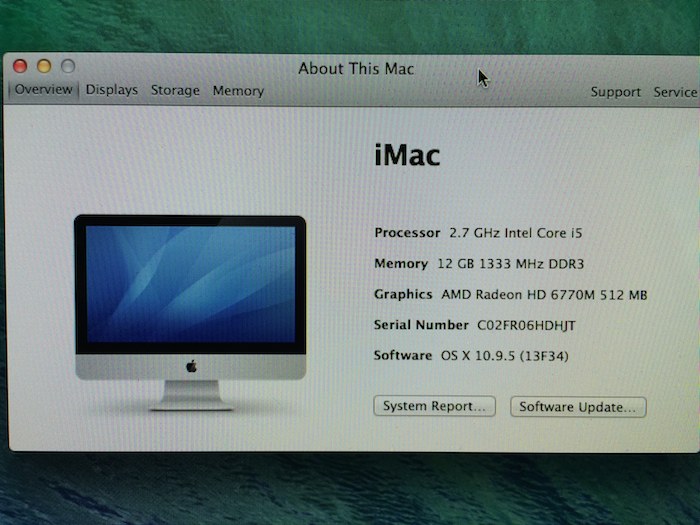Select the Storage tab
700x525 pixels.
175,91
